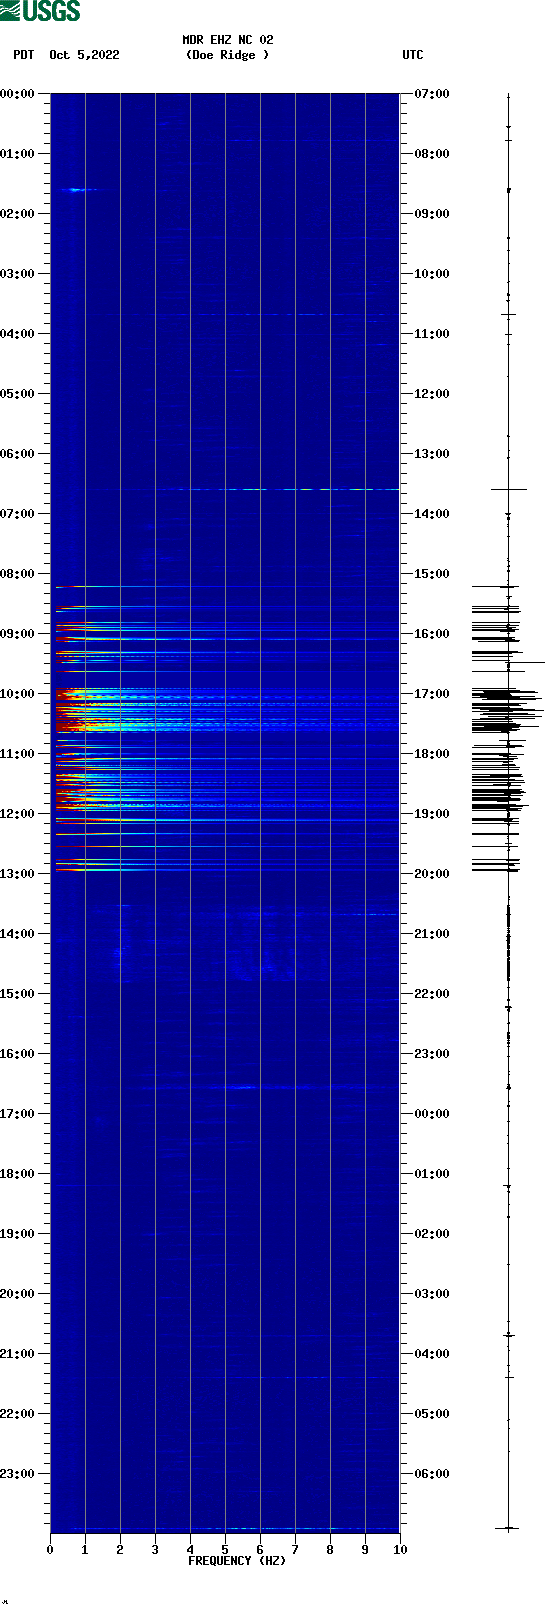Click the PDT time label '05:00'
The height and width of the screenshot is (1613, 552).
(x=17, y=394)
